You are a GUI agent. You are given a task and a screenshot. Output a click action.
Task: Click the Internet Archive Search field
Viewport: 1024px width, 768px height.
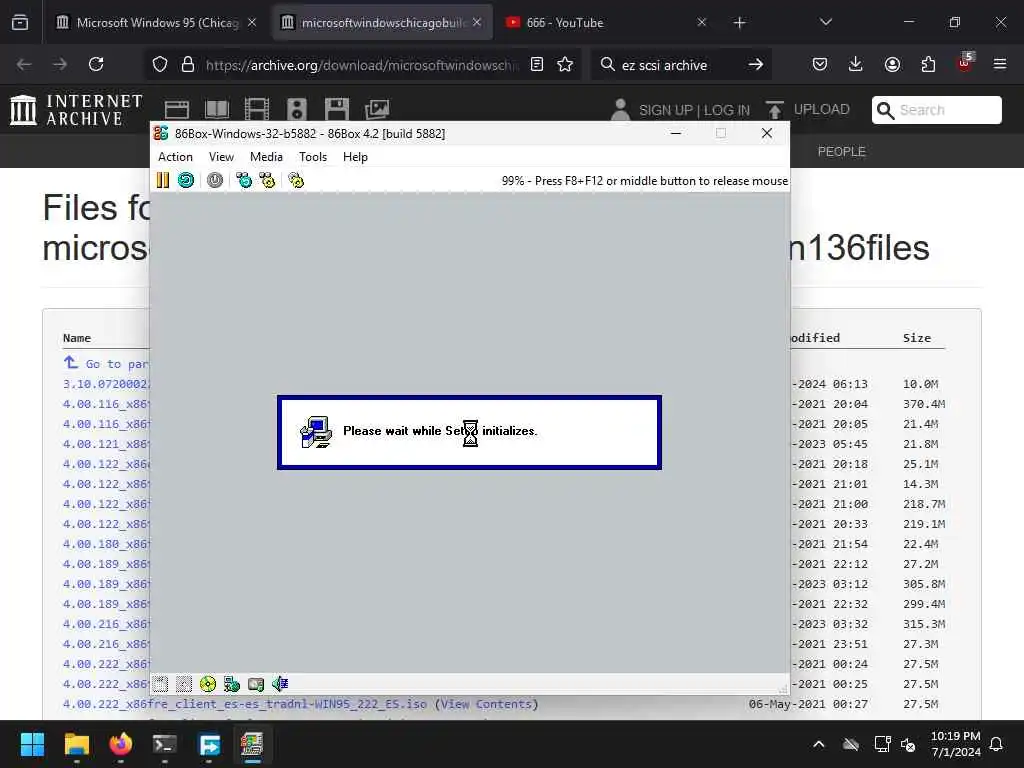point(936,110)
